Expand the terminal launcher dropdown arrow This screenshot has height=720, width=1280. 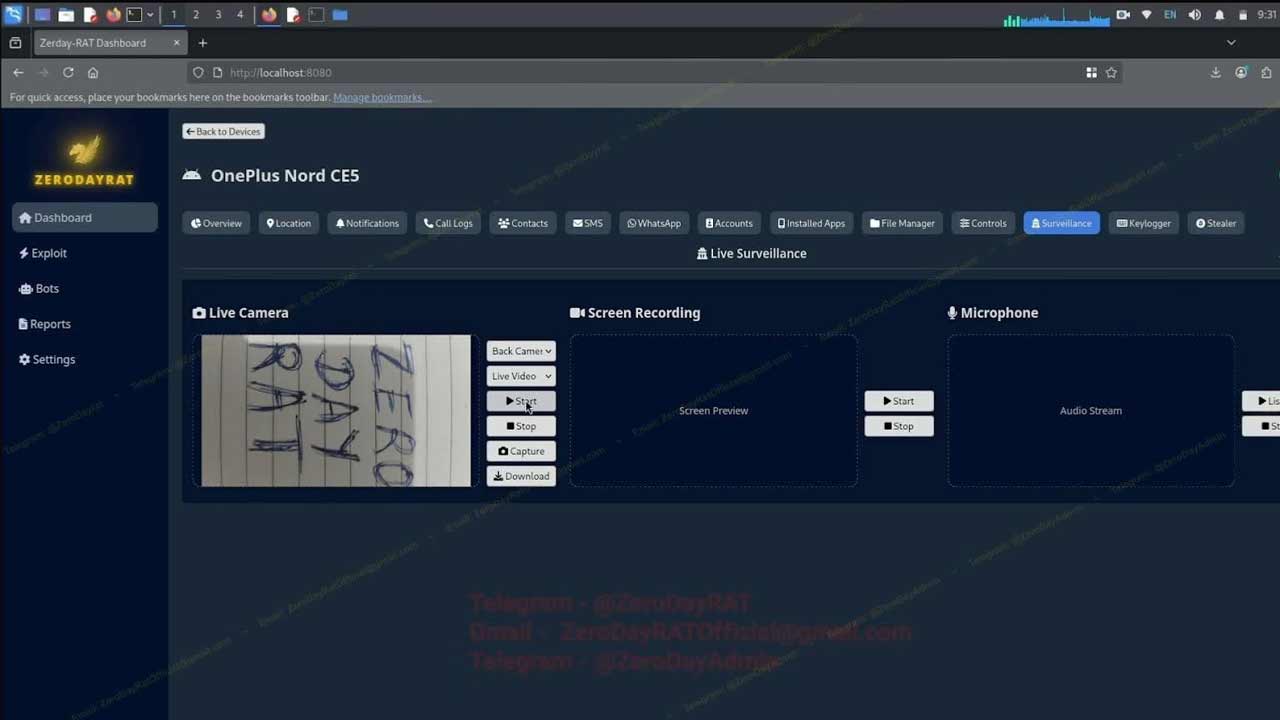click(150, 15)
